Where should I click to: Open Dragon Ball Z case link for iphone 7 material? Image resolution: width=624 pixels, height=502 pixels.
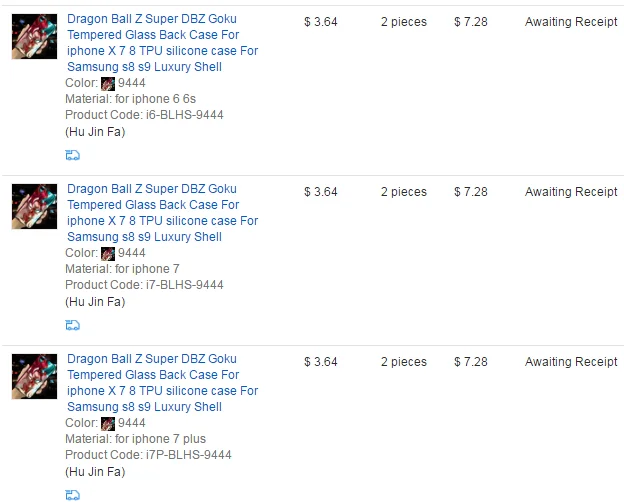[x=160, y=213]
